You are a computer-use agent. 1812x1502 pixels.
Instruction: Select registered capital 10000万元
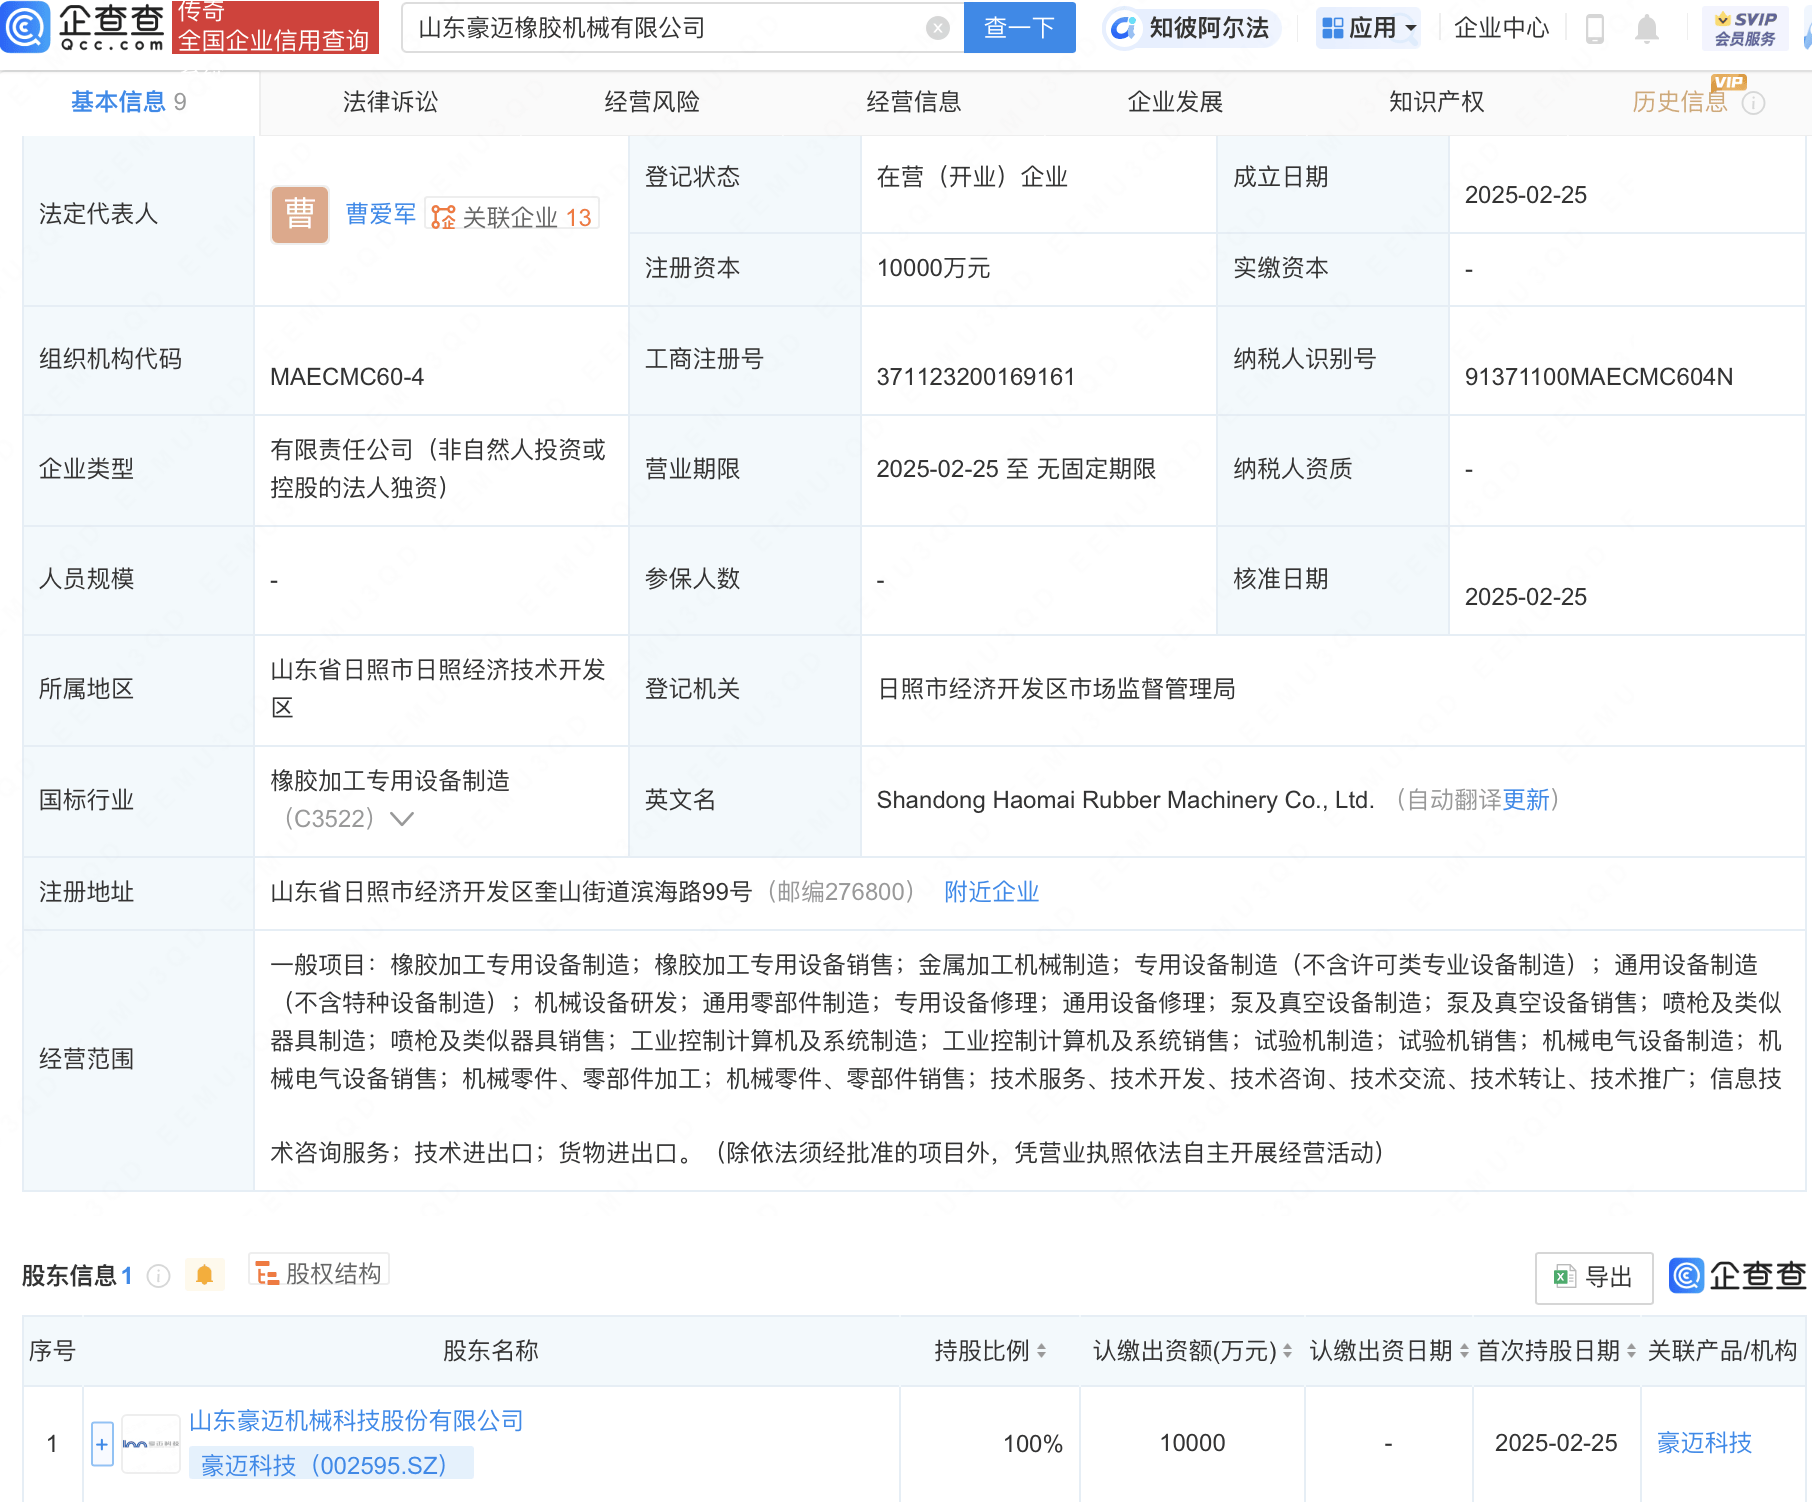pos(933,268)
